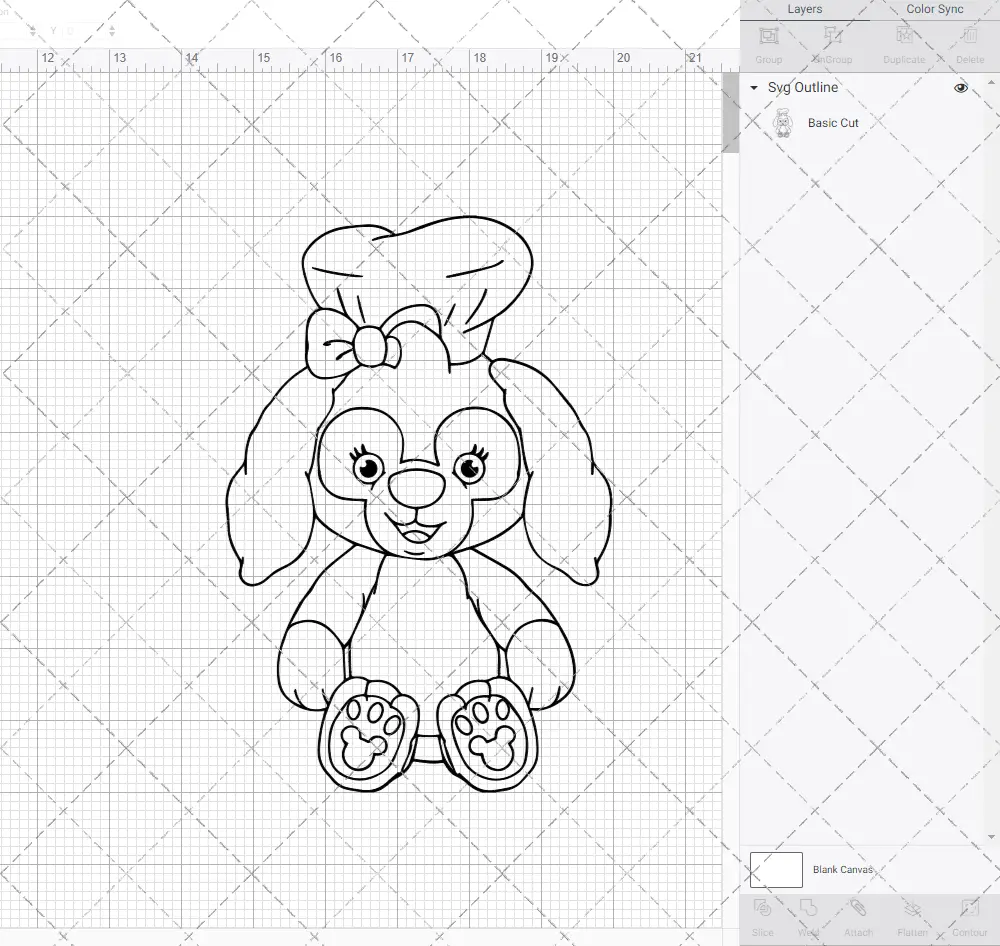Click the Duplicate icon
Viewport: 1000px width, 946px height.
904,36
